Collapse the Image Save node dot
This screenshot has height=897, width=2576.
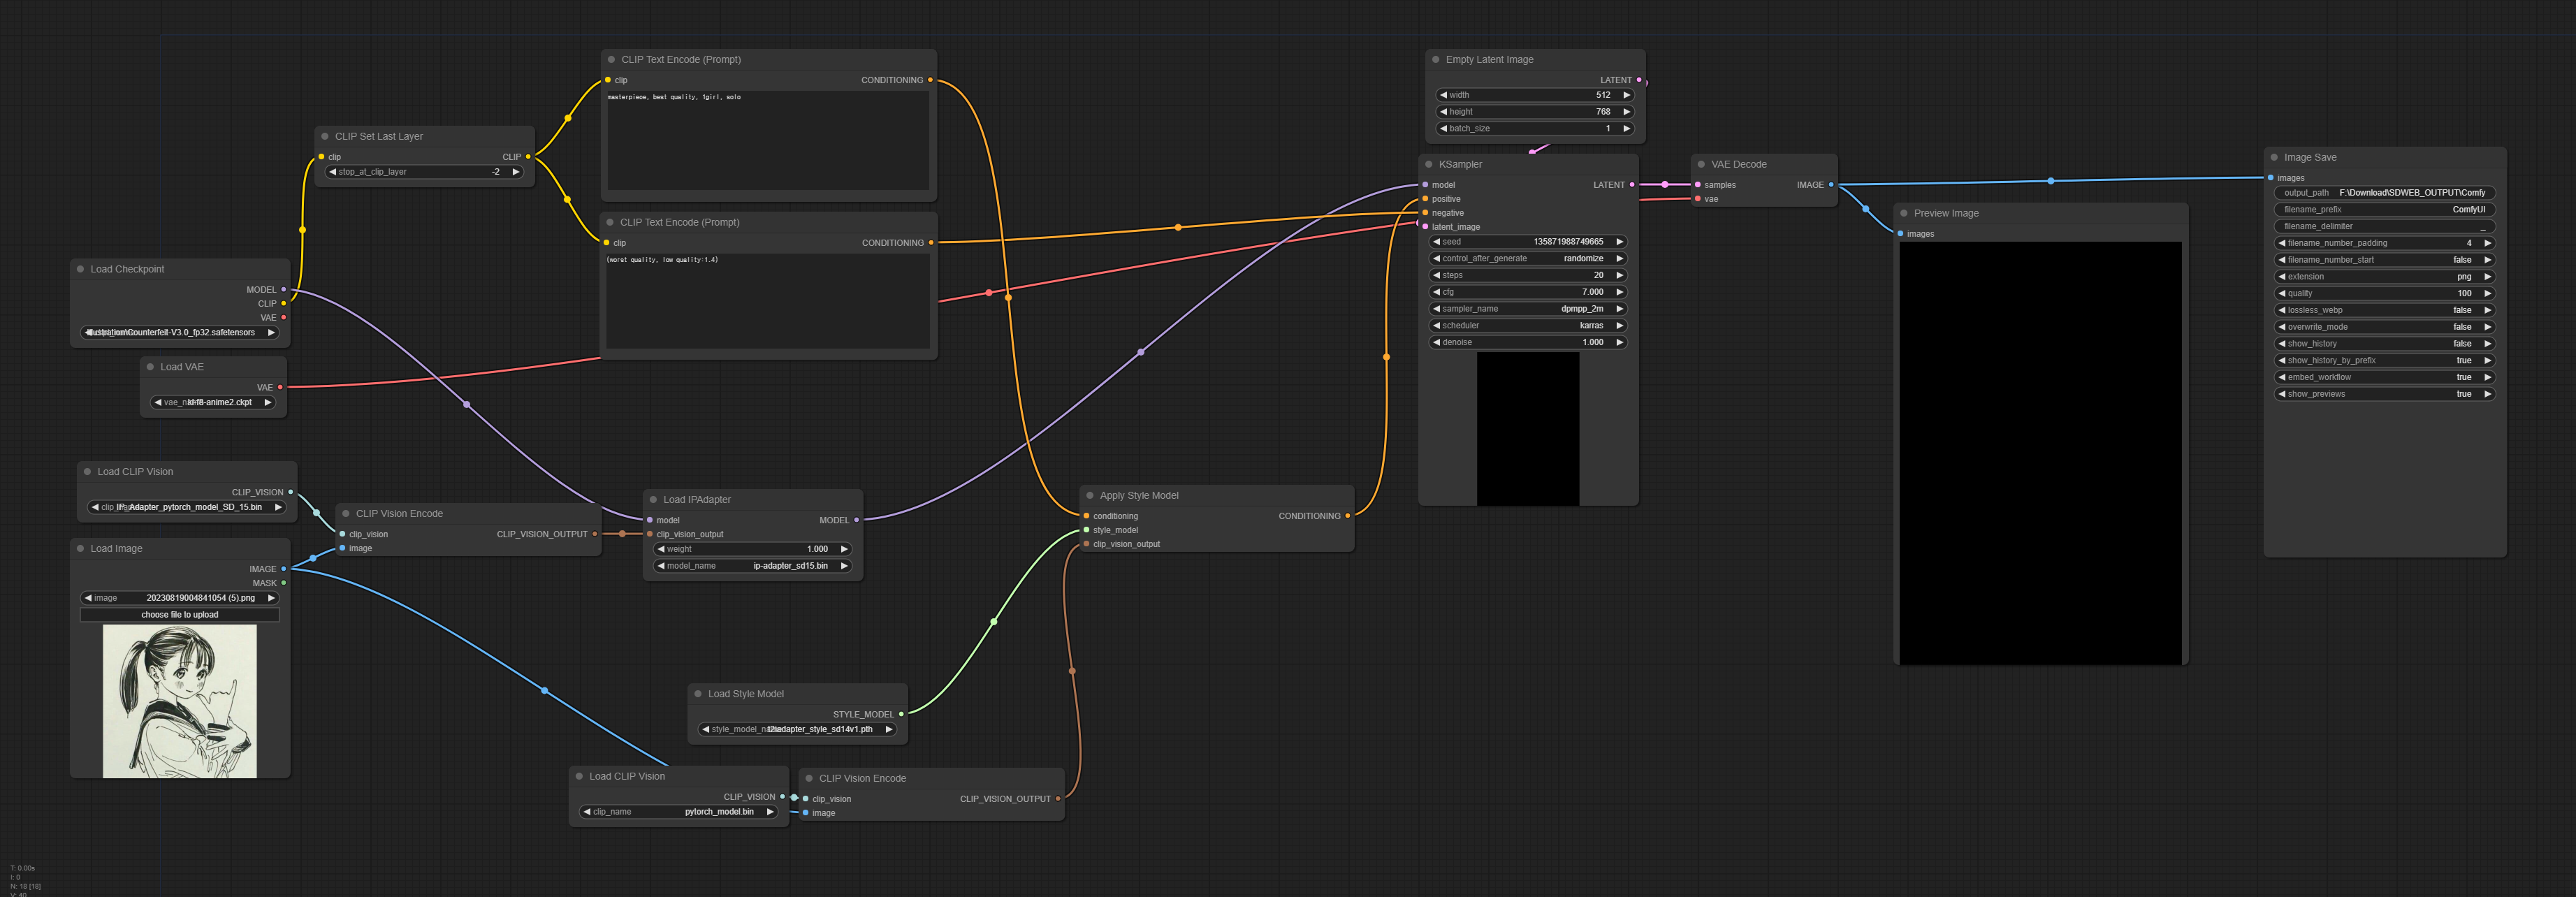coord(2274,157)
